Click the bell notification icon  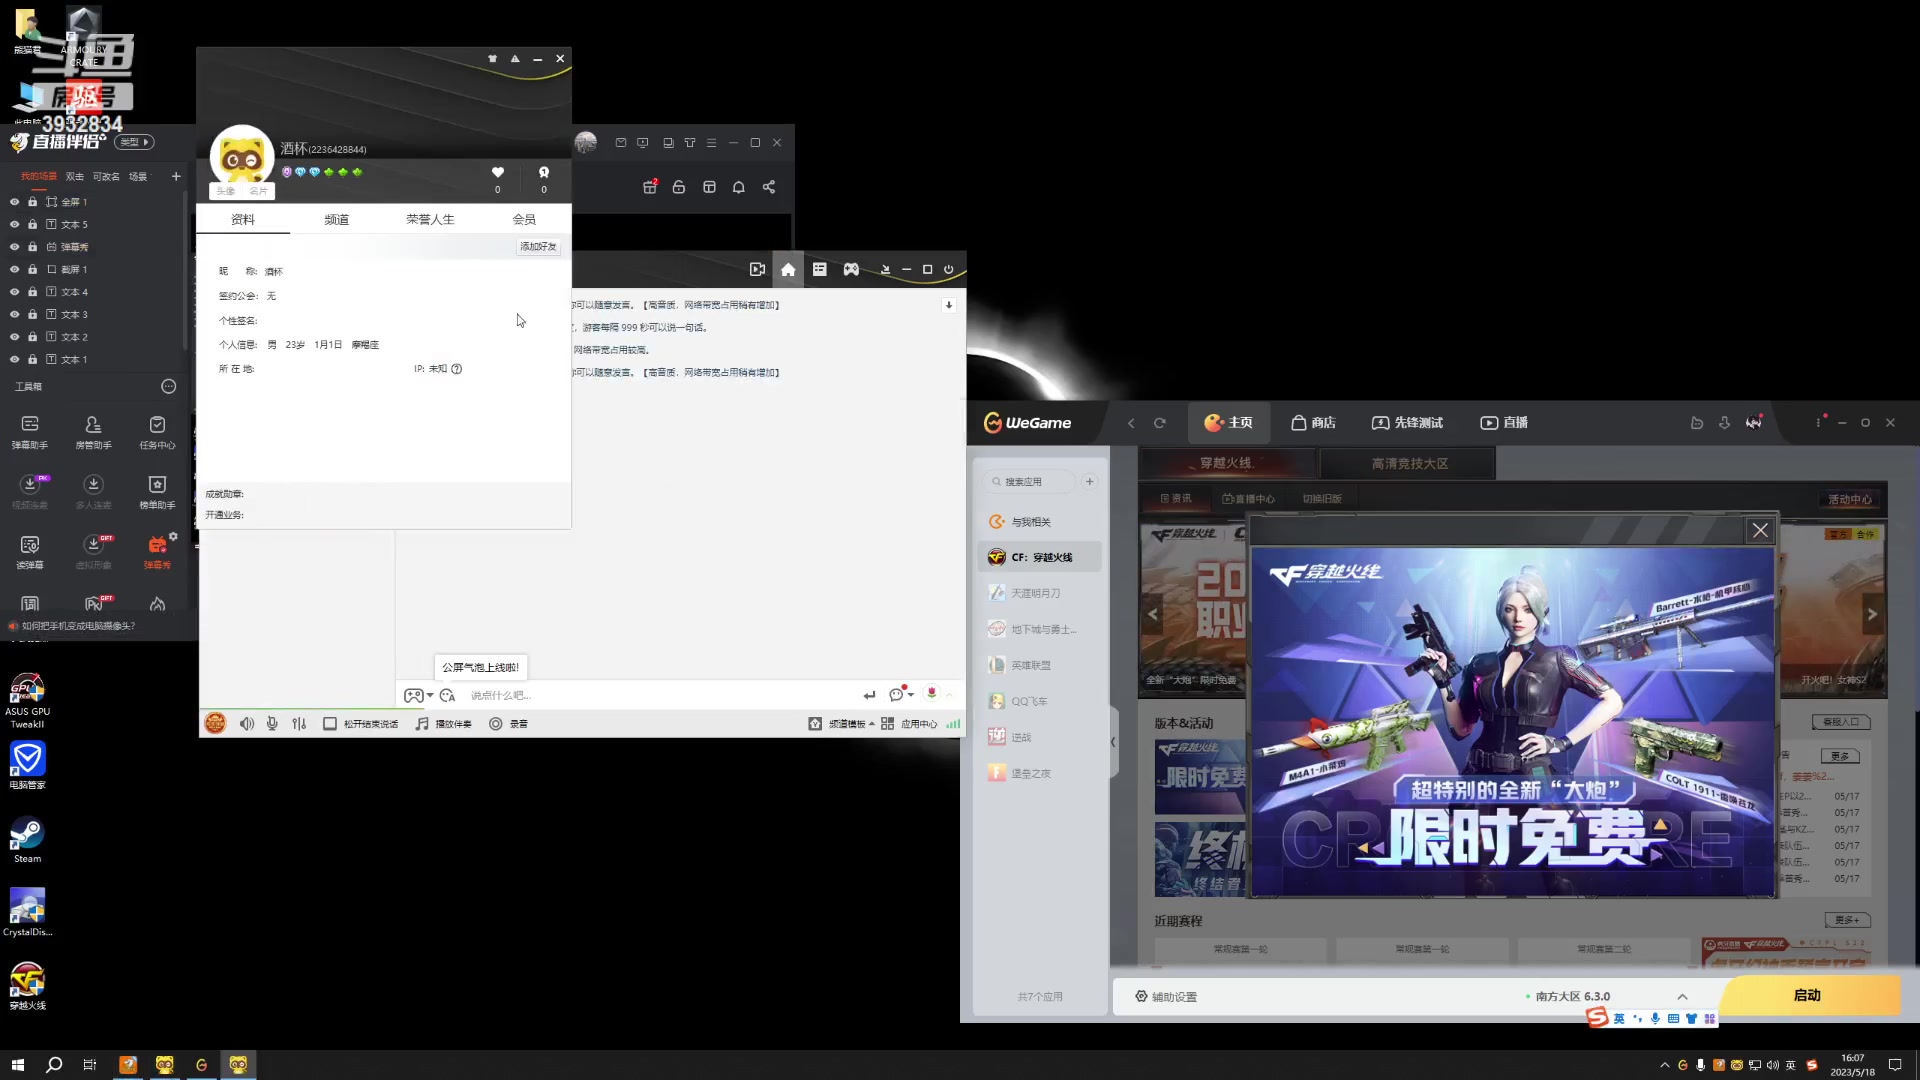click(x=739, y=187)
